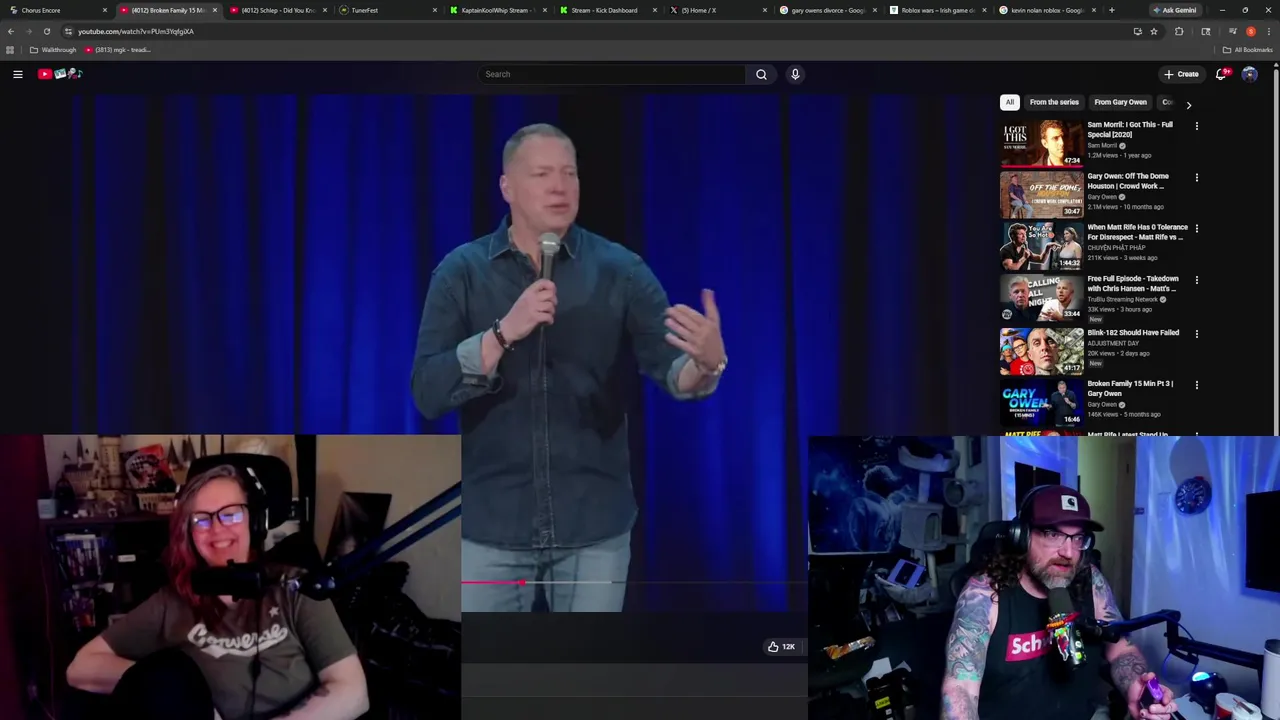This screenshot has height=720, width=1280.
Task: Open options for Takedown with Chris Hansen video
Action: [x=1196, y=281]
